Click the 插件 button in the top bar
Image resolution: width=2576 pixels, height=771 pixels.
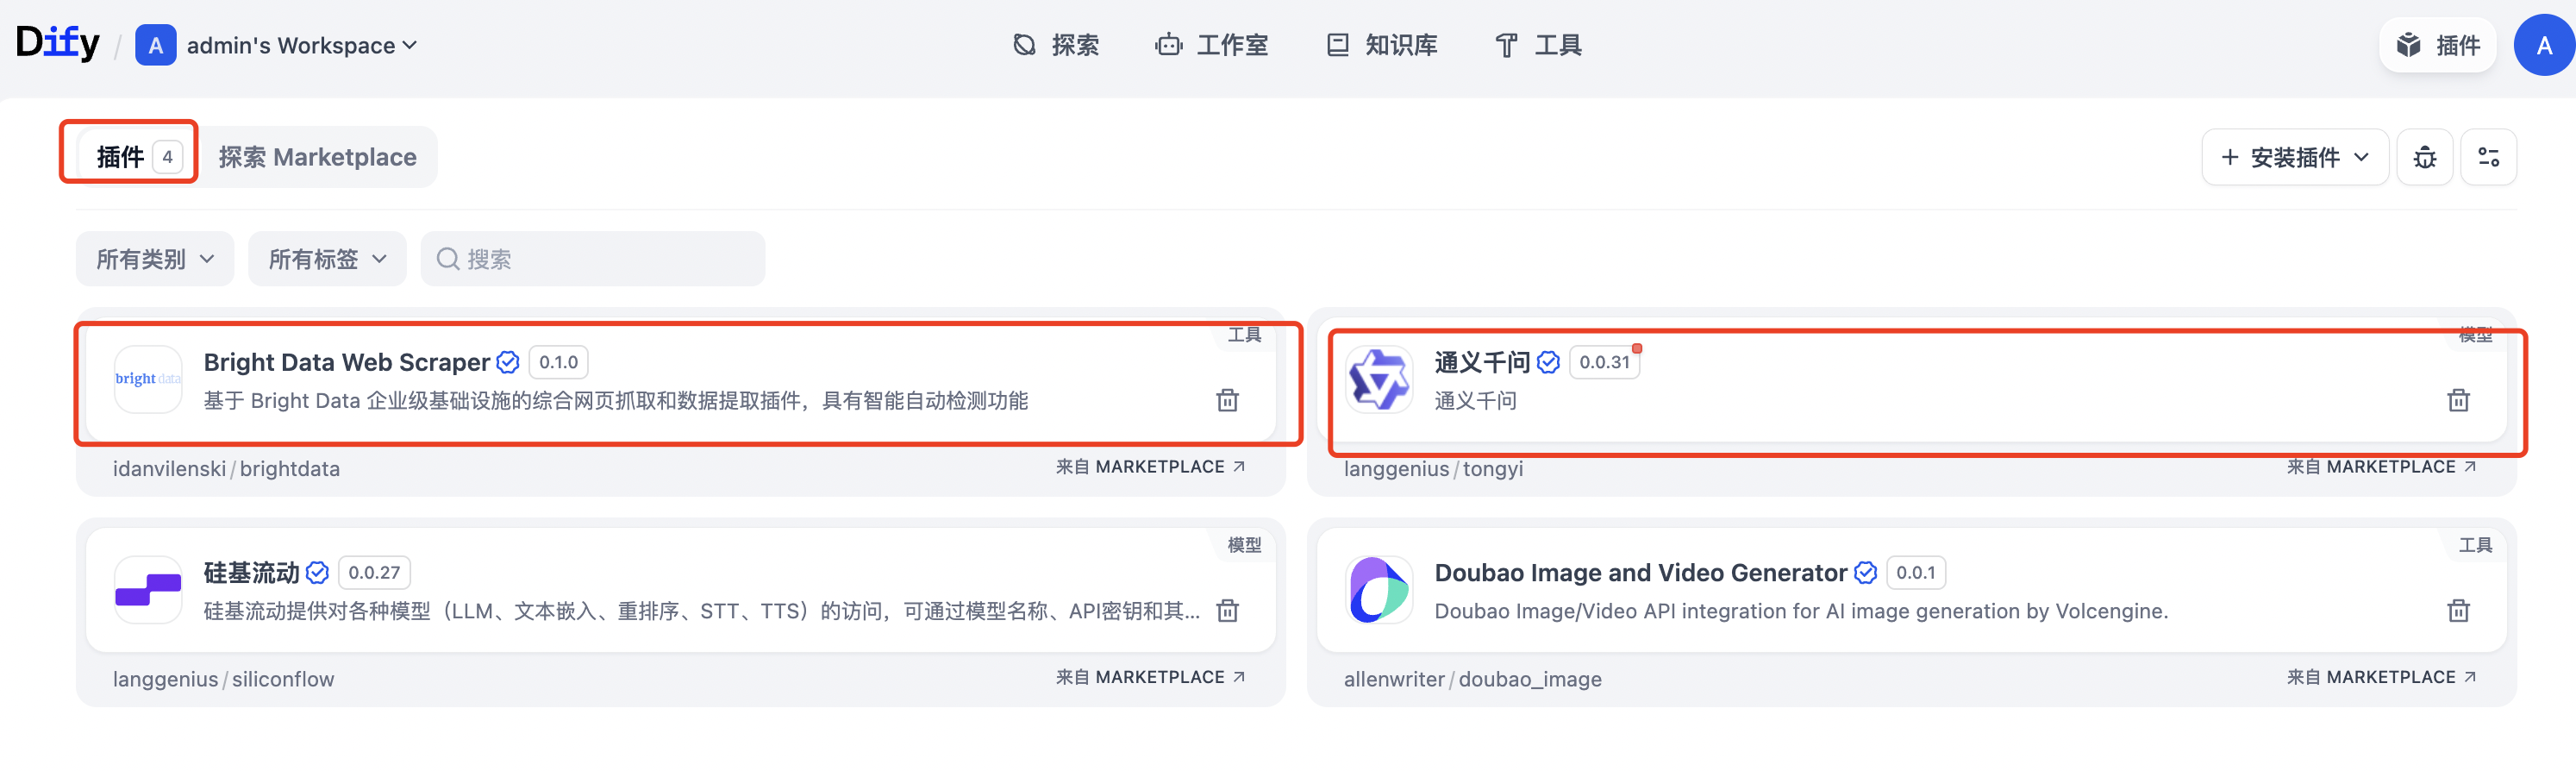(x=2438, y=45)
